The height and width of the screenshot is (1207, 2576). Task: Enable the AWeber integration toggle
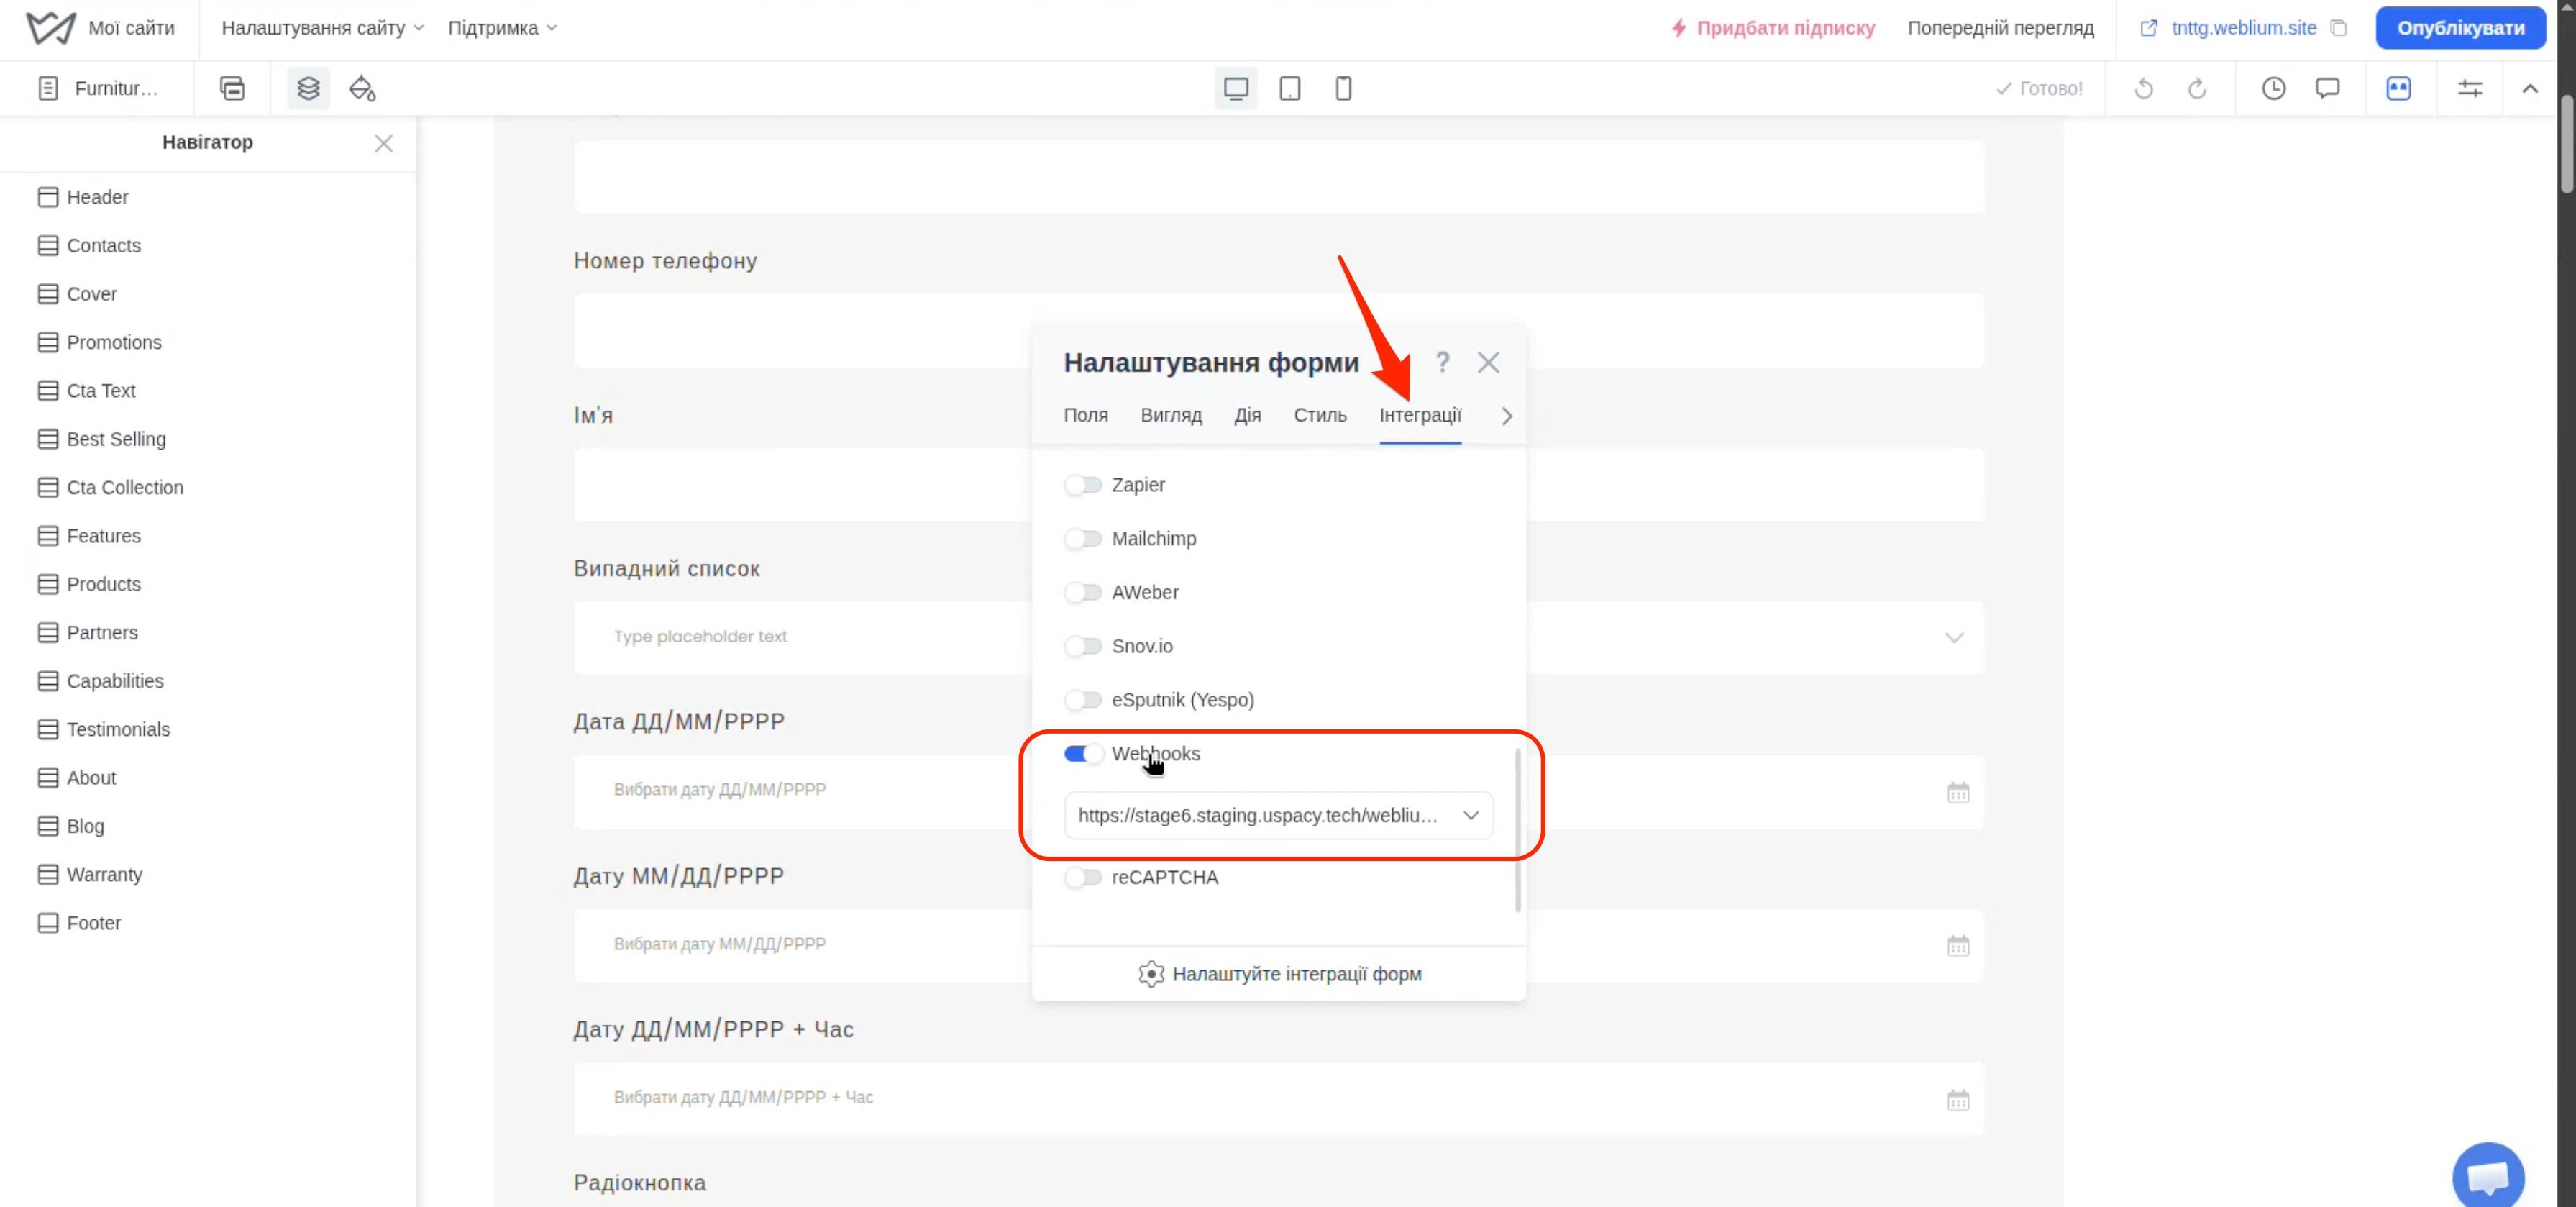(1082, 593)
